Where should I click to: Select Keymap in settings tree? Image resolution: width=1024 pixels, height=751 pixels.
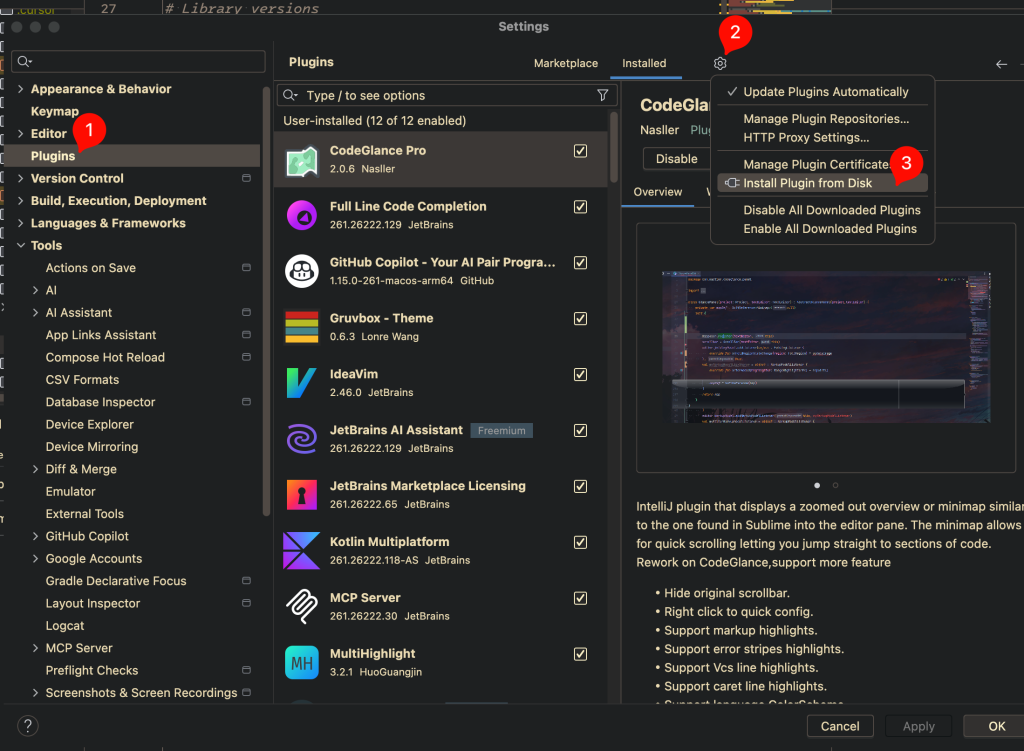[55, 111]
